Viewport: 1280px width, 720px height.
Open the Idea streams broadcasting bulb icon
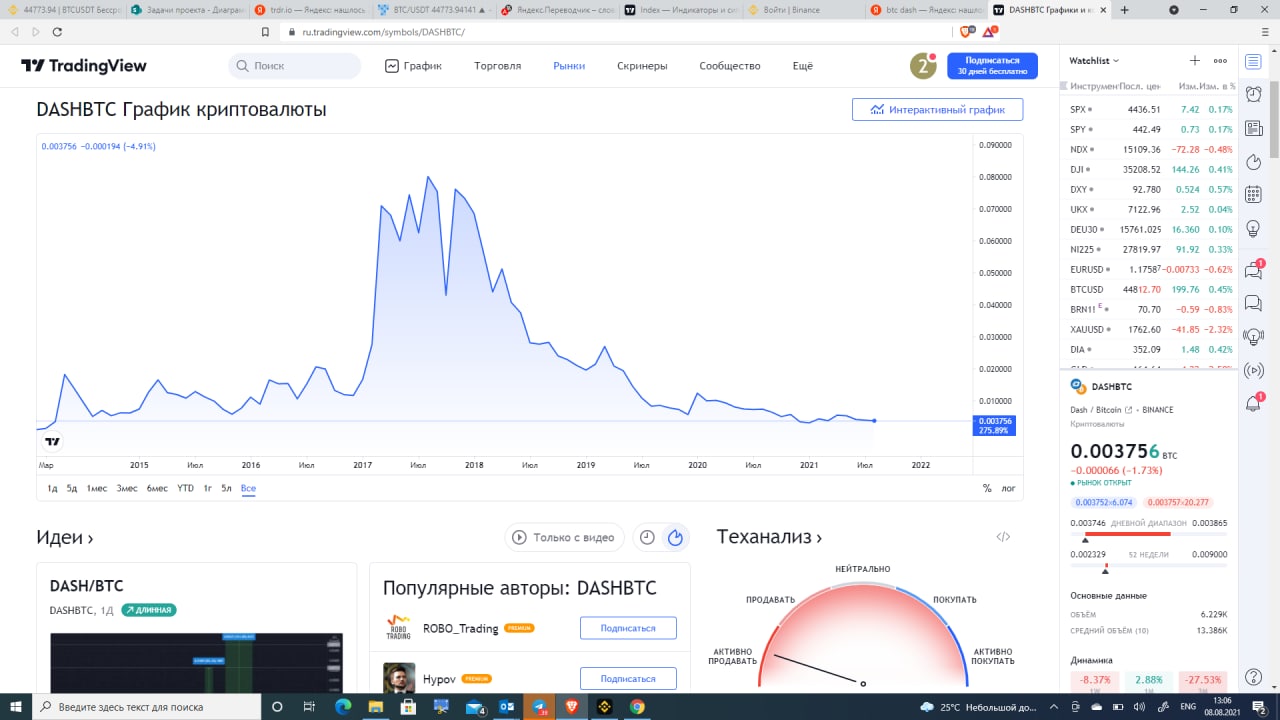1253,337
